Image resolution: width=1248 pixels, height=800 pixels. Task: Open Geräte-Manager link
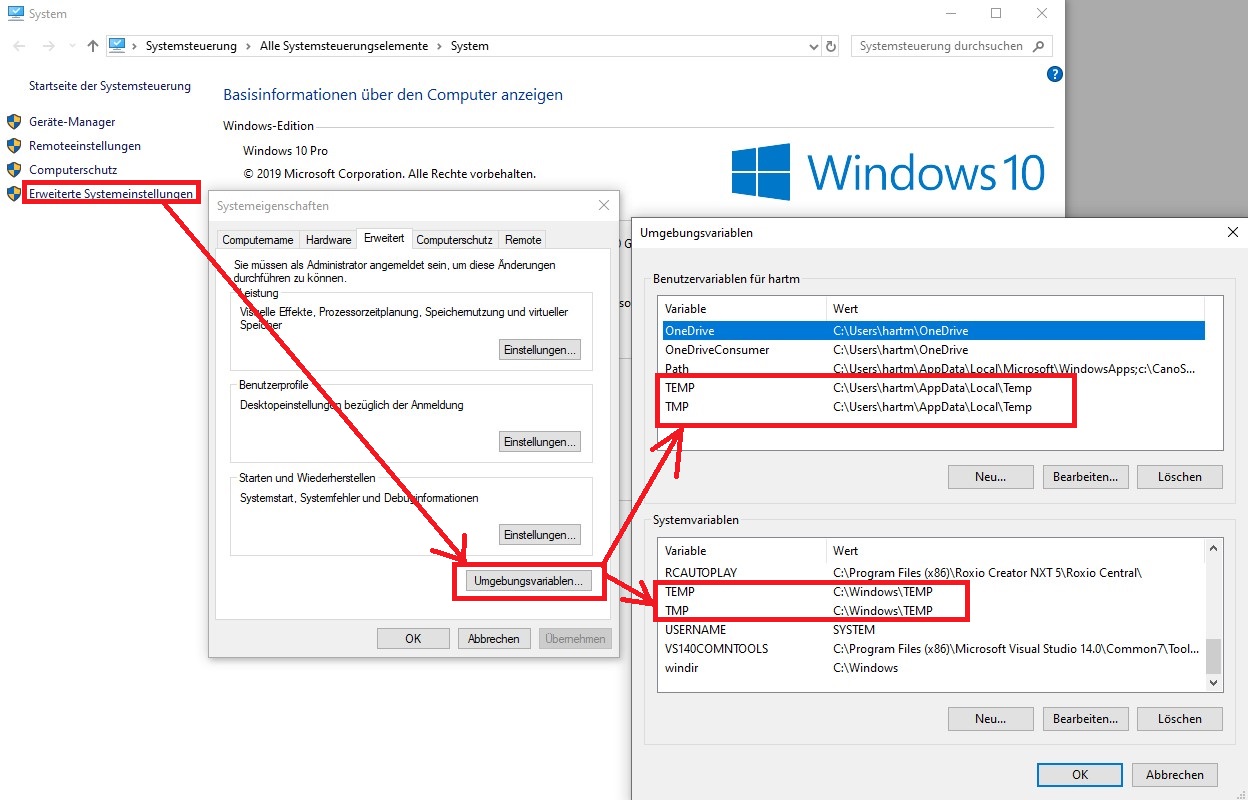pyautogui.click(x=72, y=122)
